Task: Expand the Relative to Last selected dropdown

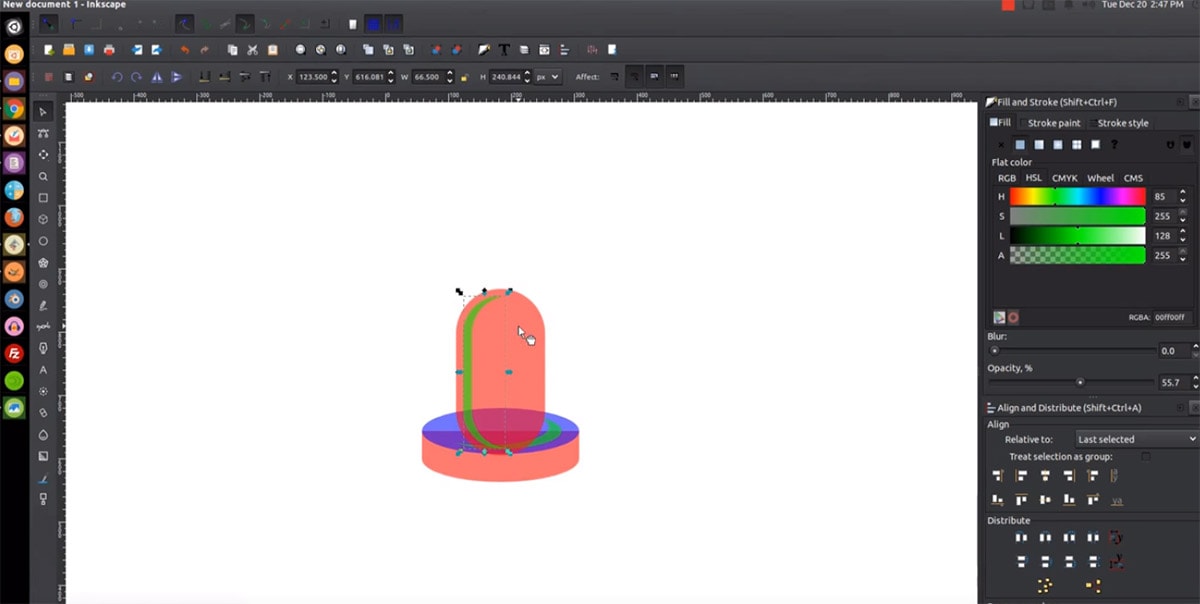Action: (1135, 439)
